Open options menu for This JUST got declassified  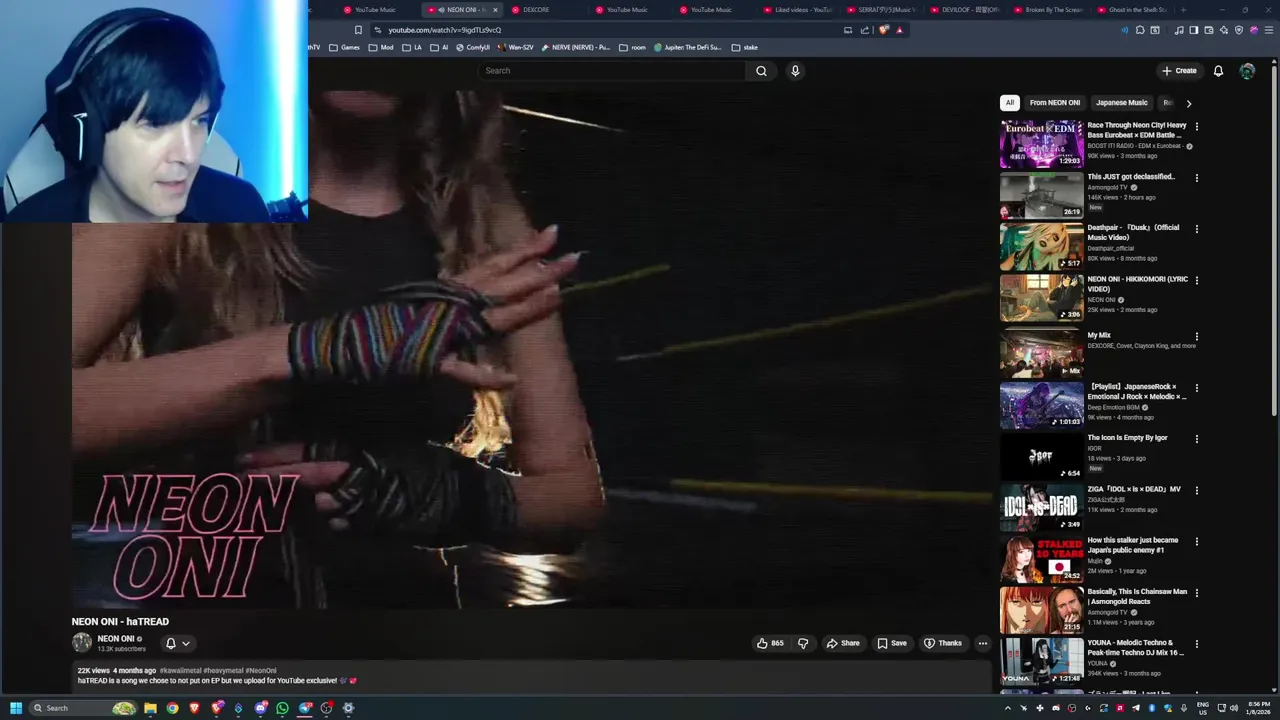click(1196, 178)
